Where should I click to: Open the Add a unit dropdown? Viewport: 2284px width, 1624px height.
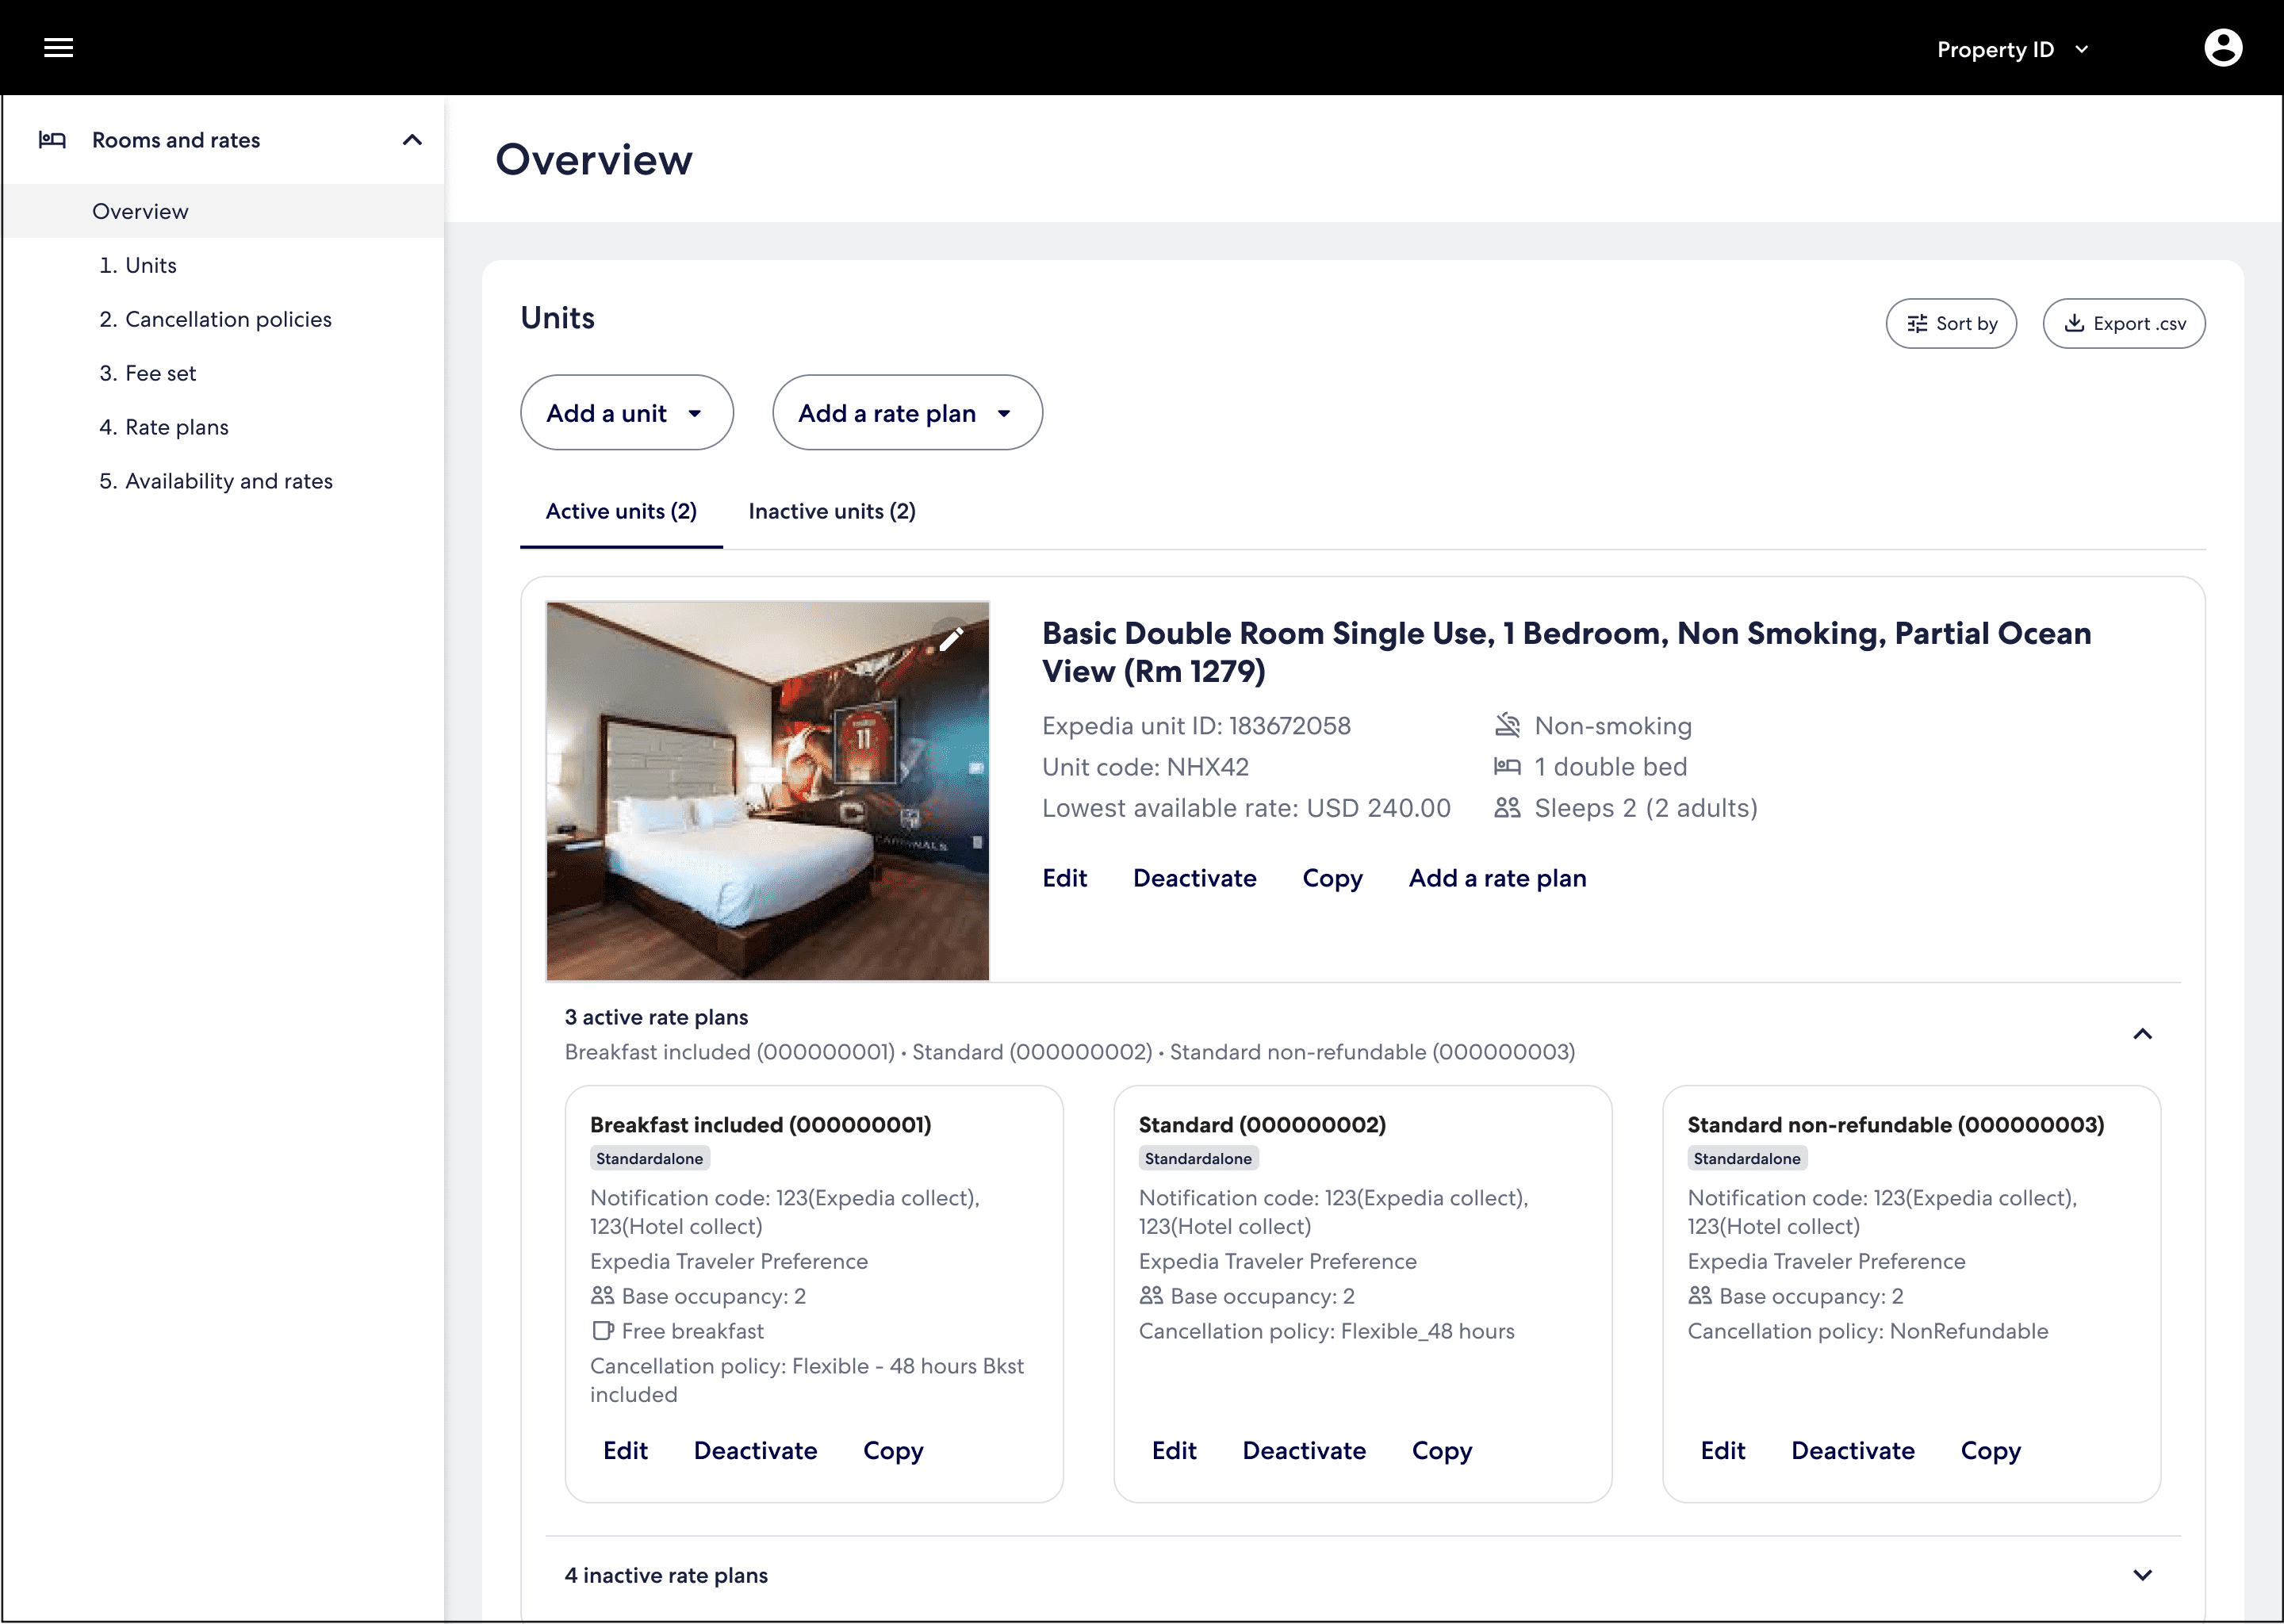click(x=626, y=413)
